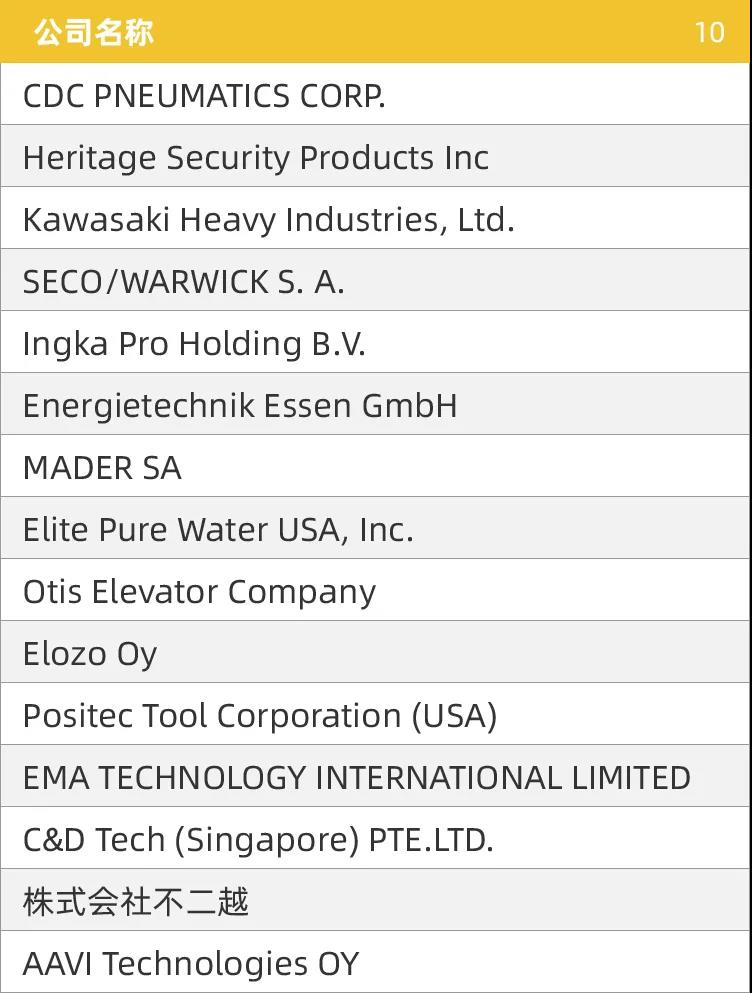The image size is (752, 993).
Task: Click Otis Elevator Company row
Action: pos(376,591)
